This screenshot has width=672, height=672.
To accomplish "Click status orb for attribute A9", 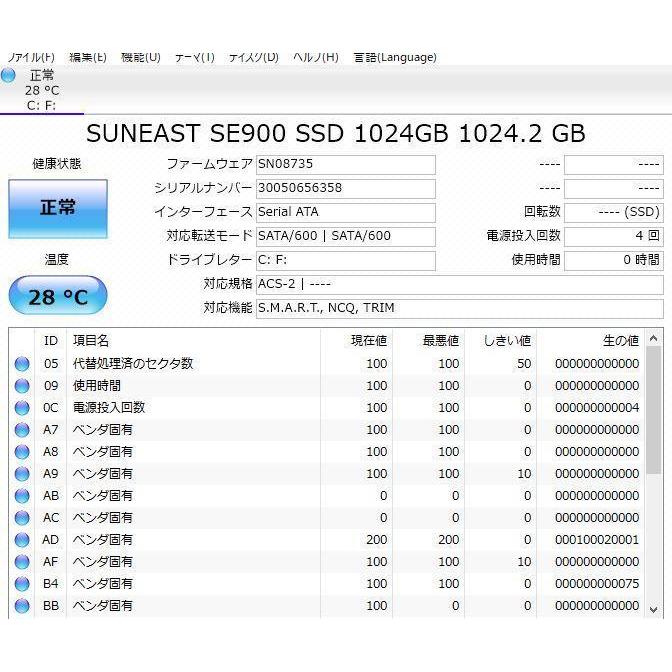I will pyautogui.click(x=22, y=474).
